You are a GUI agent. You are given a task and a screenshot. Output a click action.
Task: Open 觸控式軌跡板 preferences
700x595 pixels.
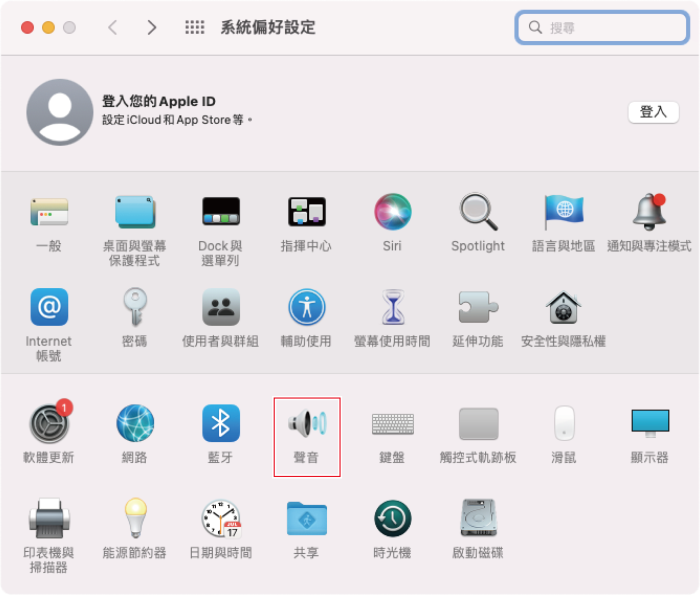[x=478, y=424]
